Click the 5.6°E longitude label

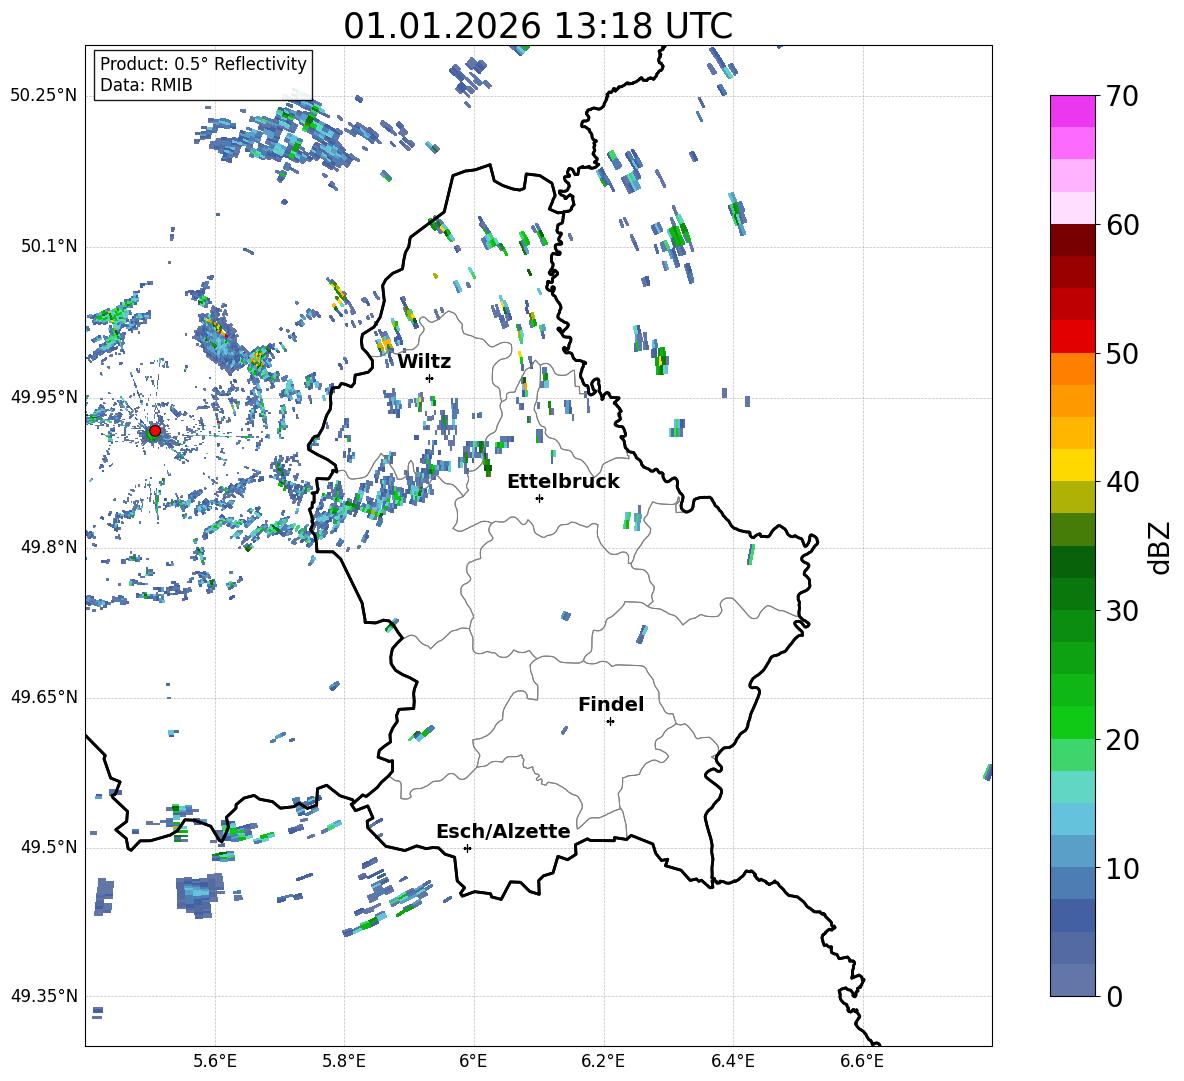[x=215, y=1062]
